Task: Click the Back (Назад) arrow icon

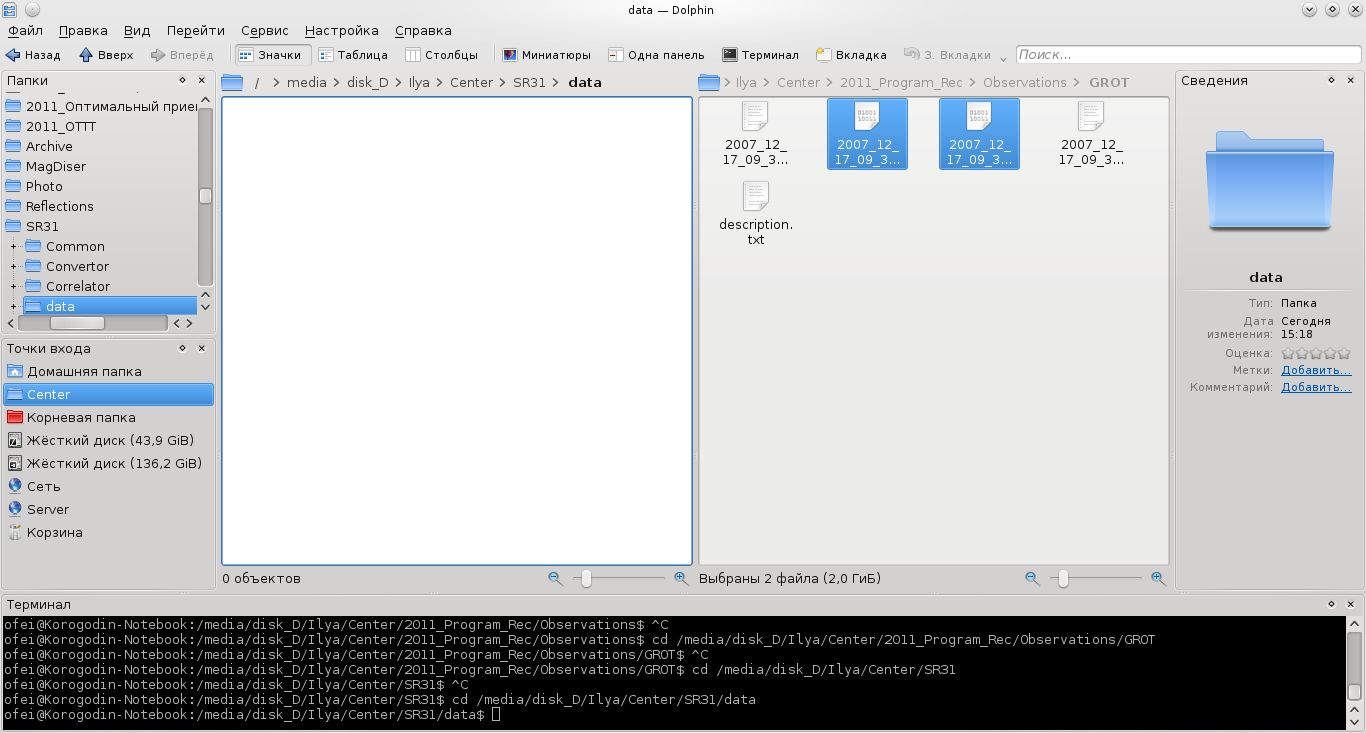Action: (13, 55)
